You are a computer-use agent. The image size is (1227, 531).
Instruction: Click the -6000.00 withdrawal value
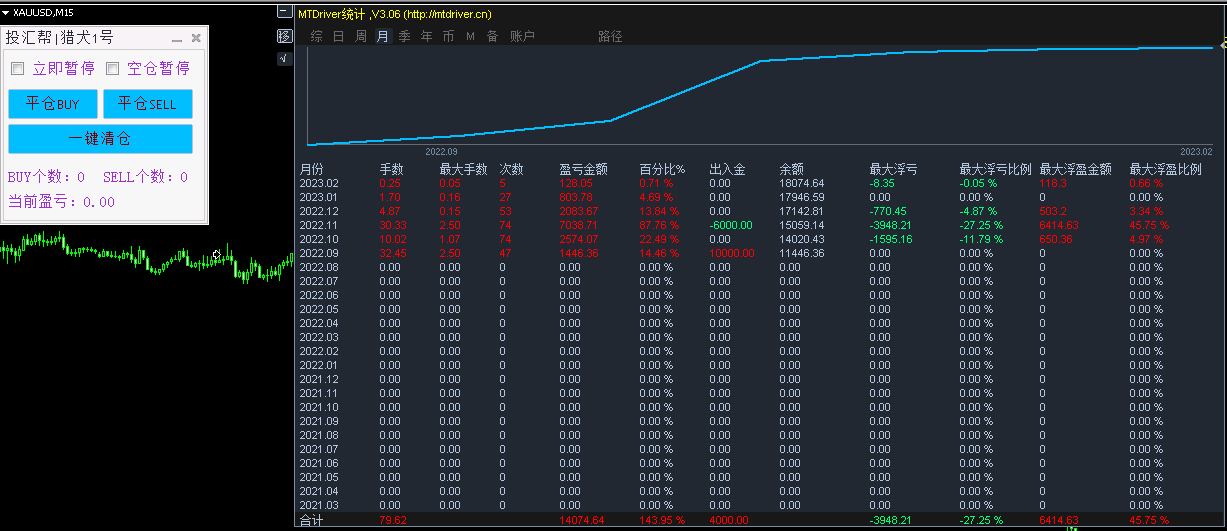pyautogui.click(x=731, y=225)
